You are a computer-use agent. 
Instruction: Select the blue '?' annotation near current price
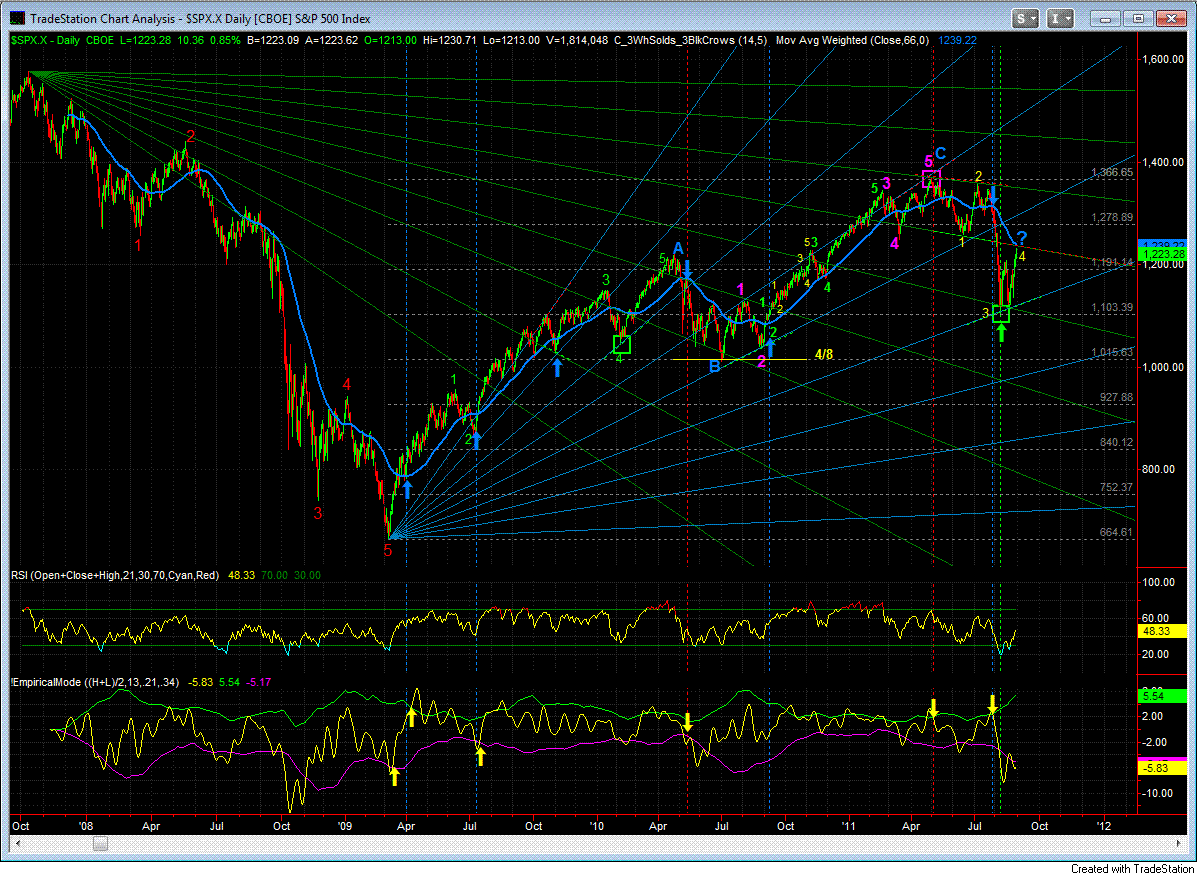1021,237
